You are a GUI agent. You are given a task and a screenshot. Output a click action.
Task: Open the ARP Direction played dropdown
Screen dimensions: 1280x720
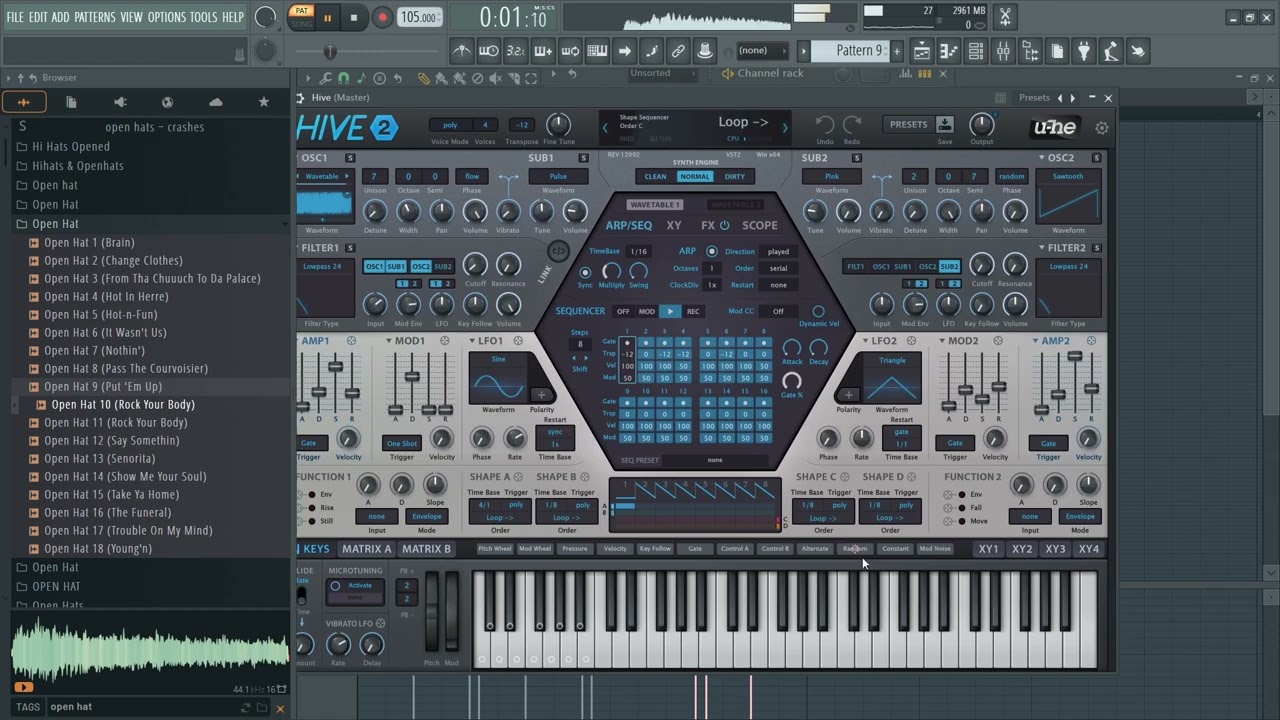778,252
